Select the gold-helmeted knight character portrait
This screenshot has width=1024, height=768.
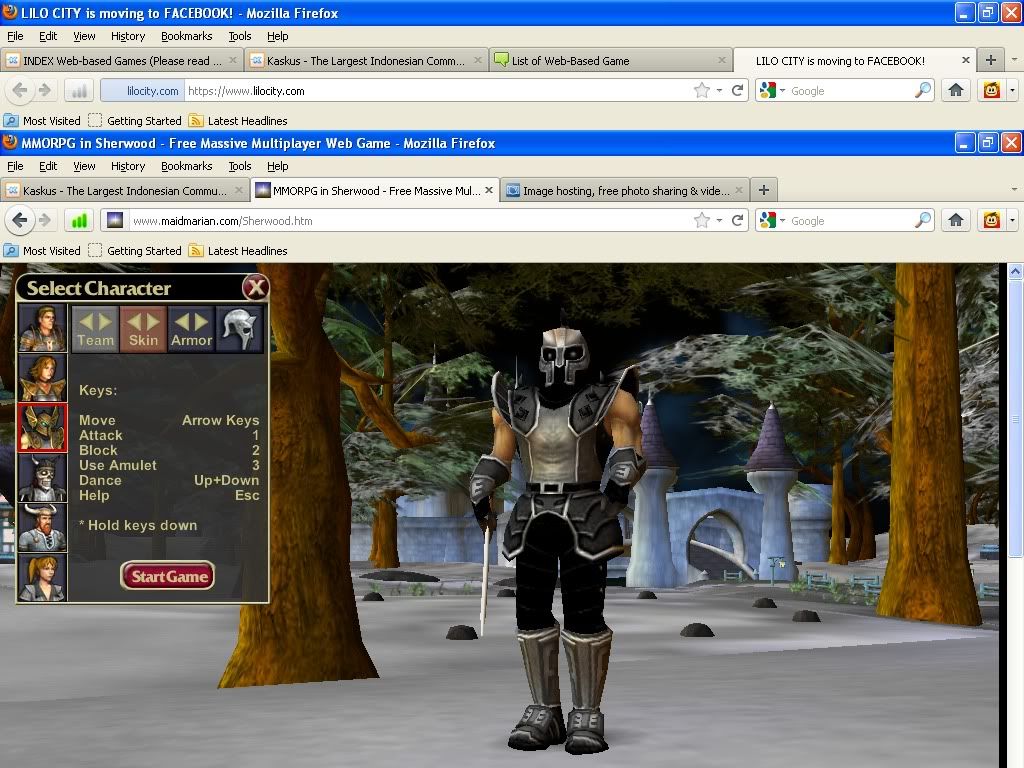pyautogui.click(x=42, y=428)
